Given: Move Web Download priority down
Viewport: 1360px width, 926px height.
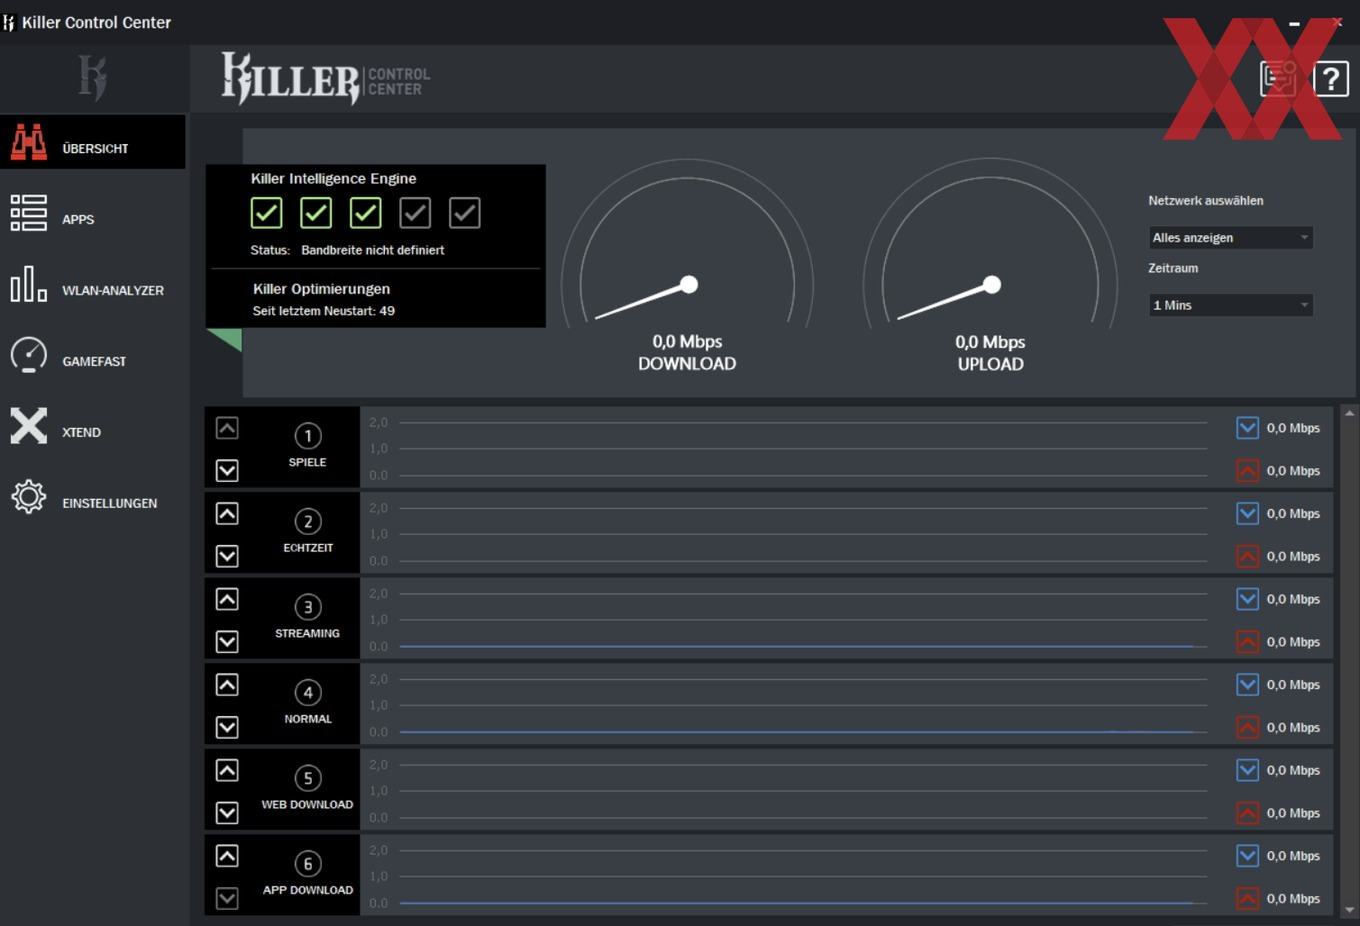Looking at the screenshot, I should coord(227,813).
